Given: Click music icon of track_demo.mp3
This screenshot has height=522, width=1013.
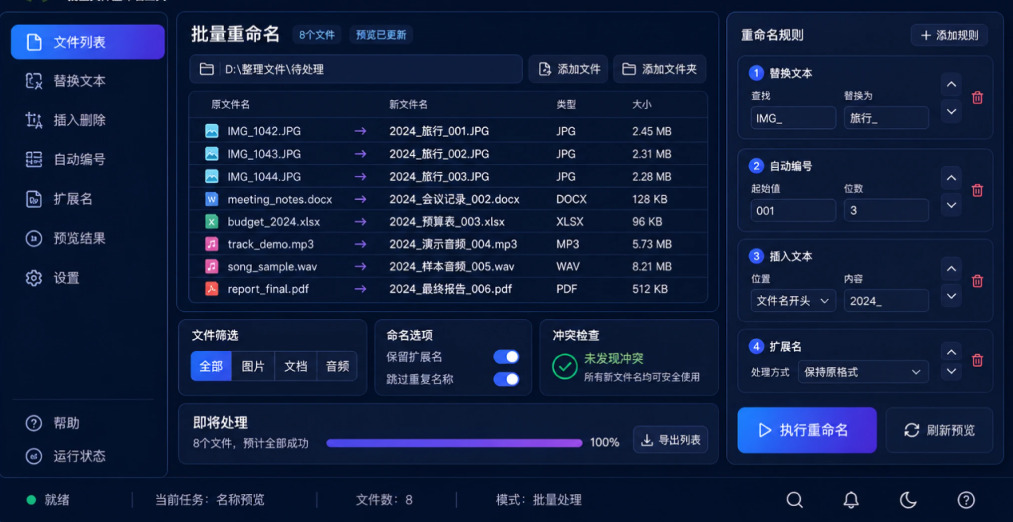Looking at the screenshot, I should (211, 244).
